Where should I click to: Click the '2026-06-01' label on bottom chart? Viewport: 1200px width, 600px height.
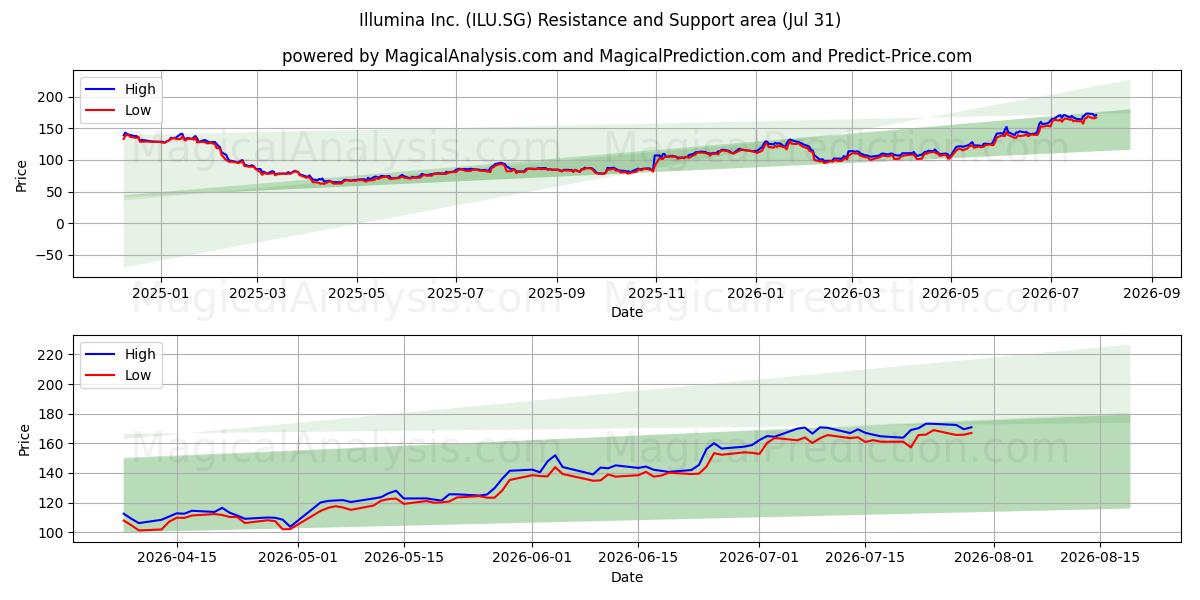click(532, 559)
